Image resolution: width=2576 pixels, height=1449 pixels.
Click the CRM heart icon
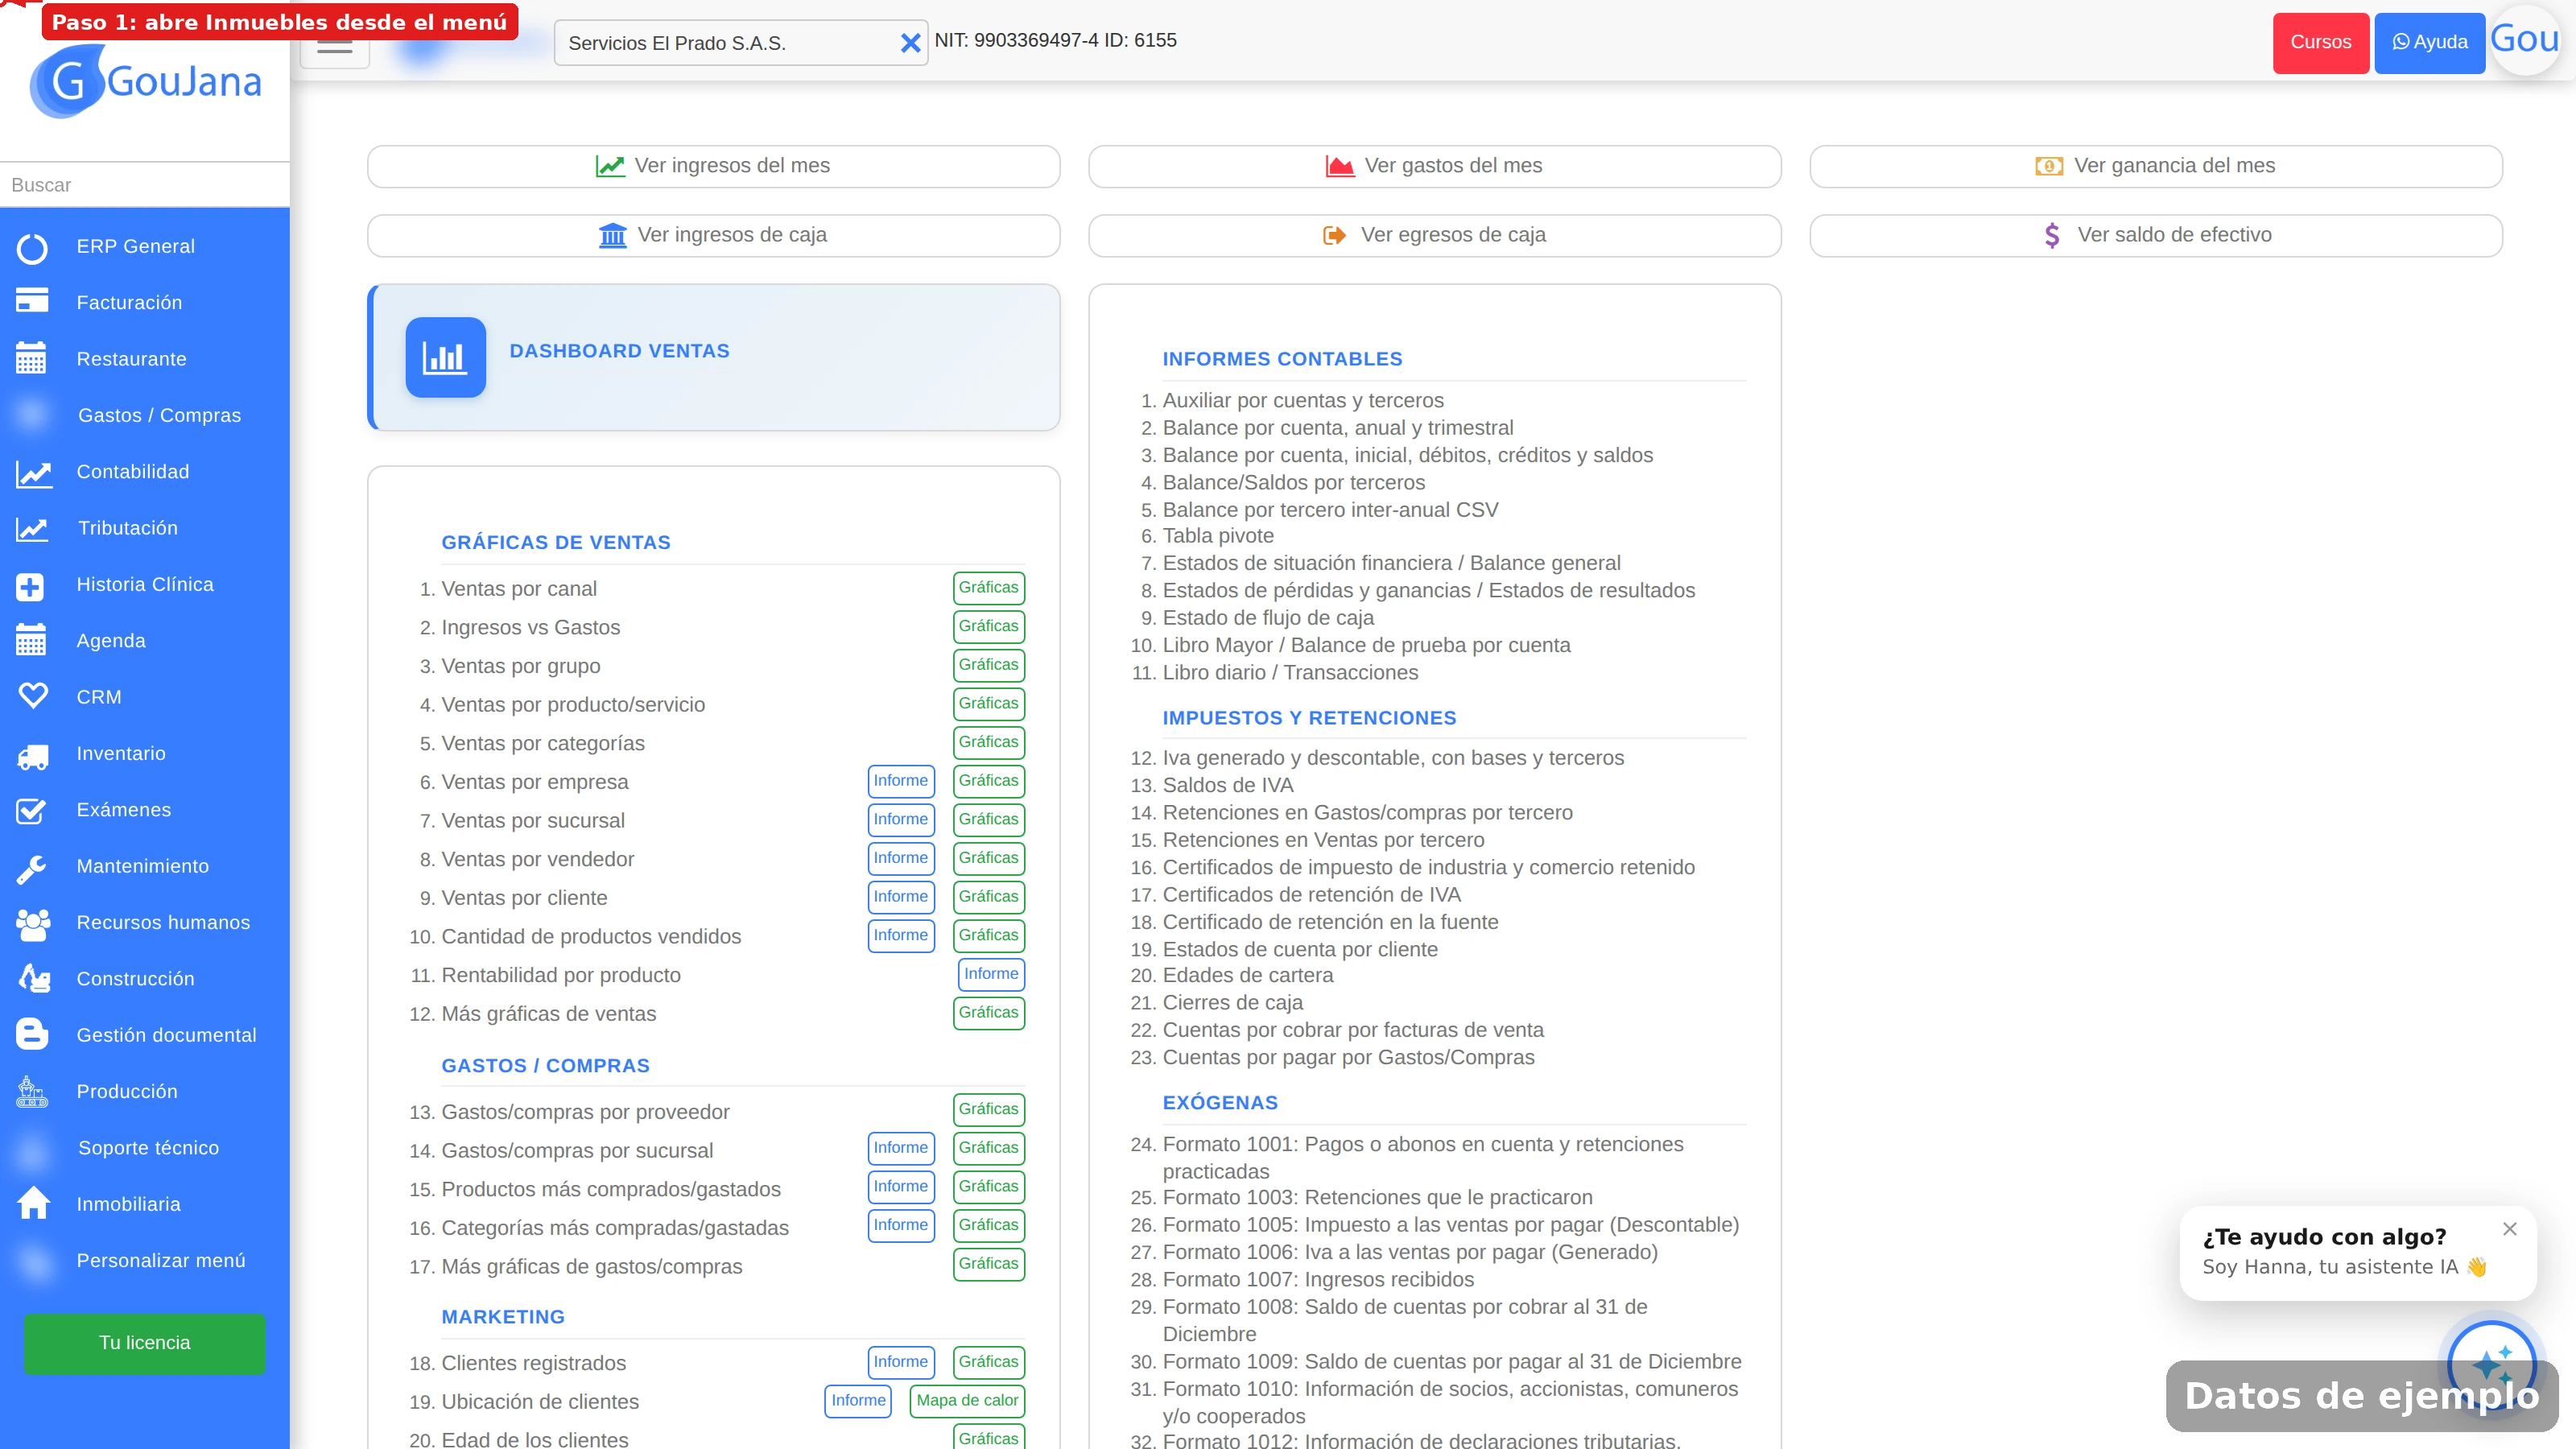click(x=32, y=696)
